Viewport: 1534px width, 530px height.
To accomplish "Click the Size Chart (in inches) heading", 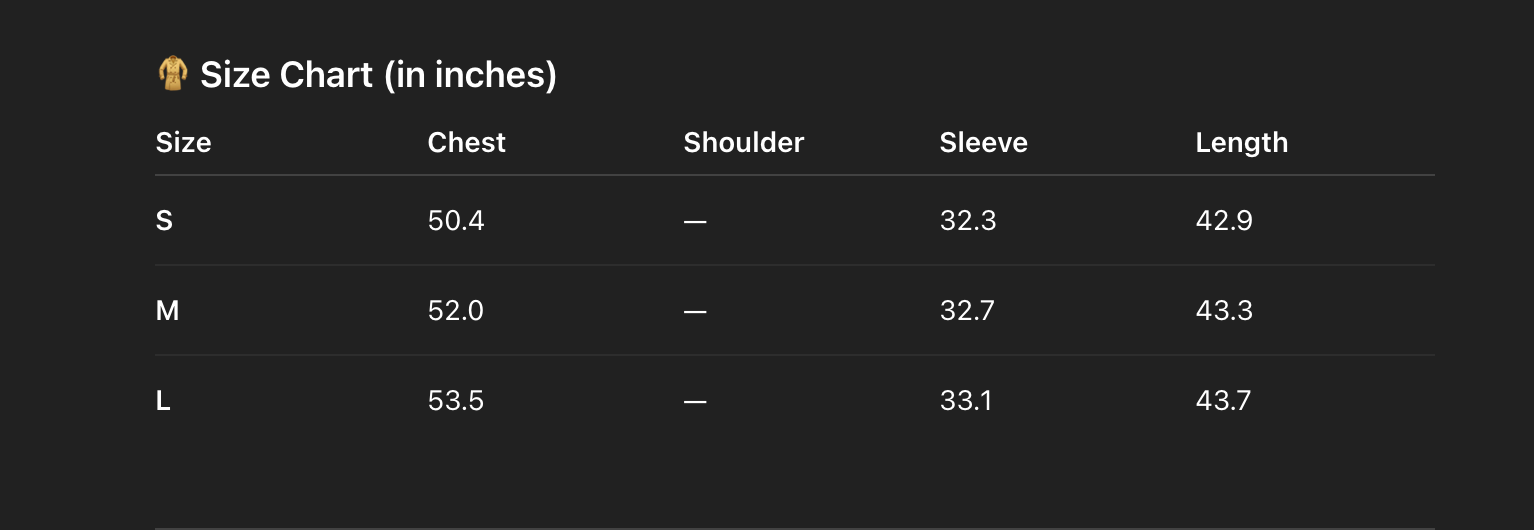I will pos(378,75).
